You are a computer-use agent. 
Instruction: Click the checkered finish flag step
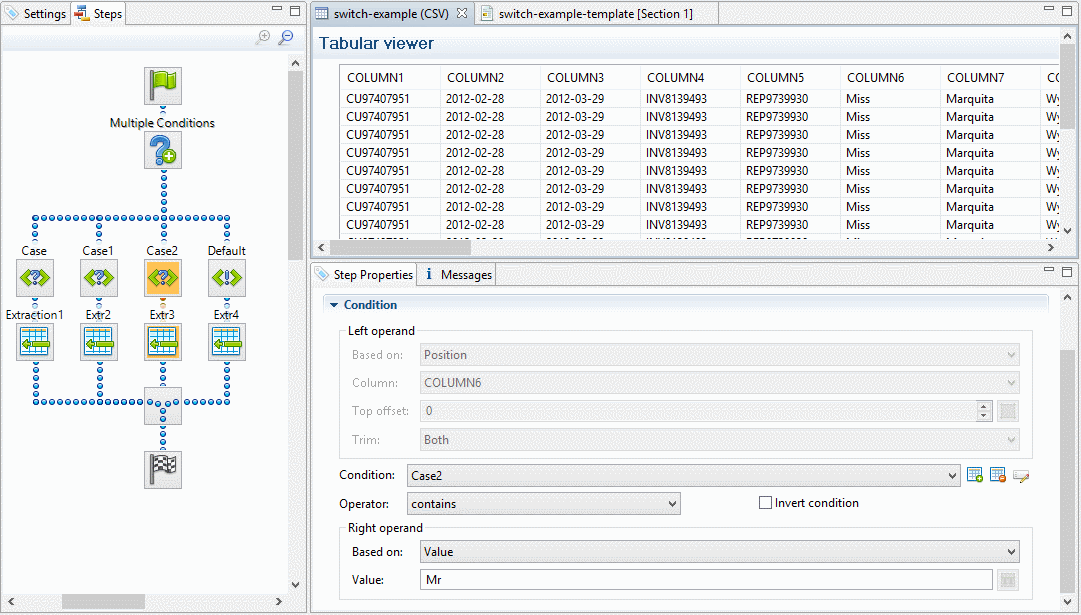coord(163,469)
